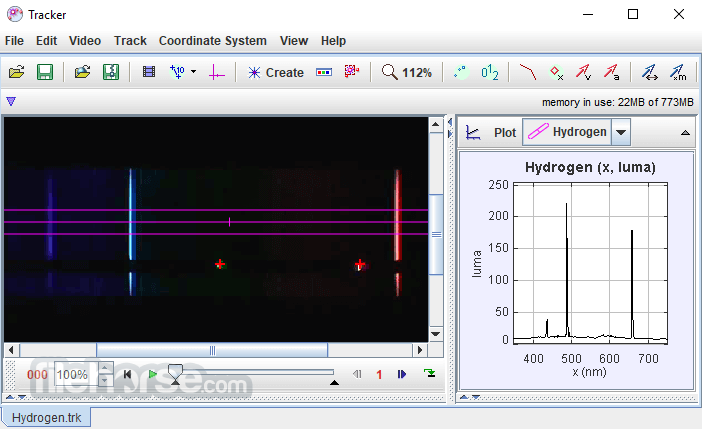Viewport: 702px width, 429px height.
Task: Toggle multiply vectors by mass icon
Action: point(678,72)
